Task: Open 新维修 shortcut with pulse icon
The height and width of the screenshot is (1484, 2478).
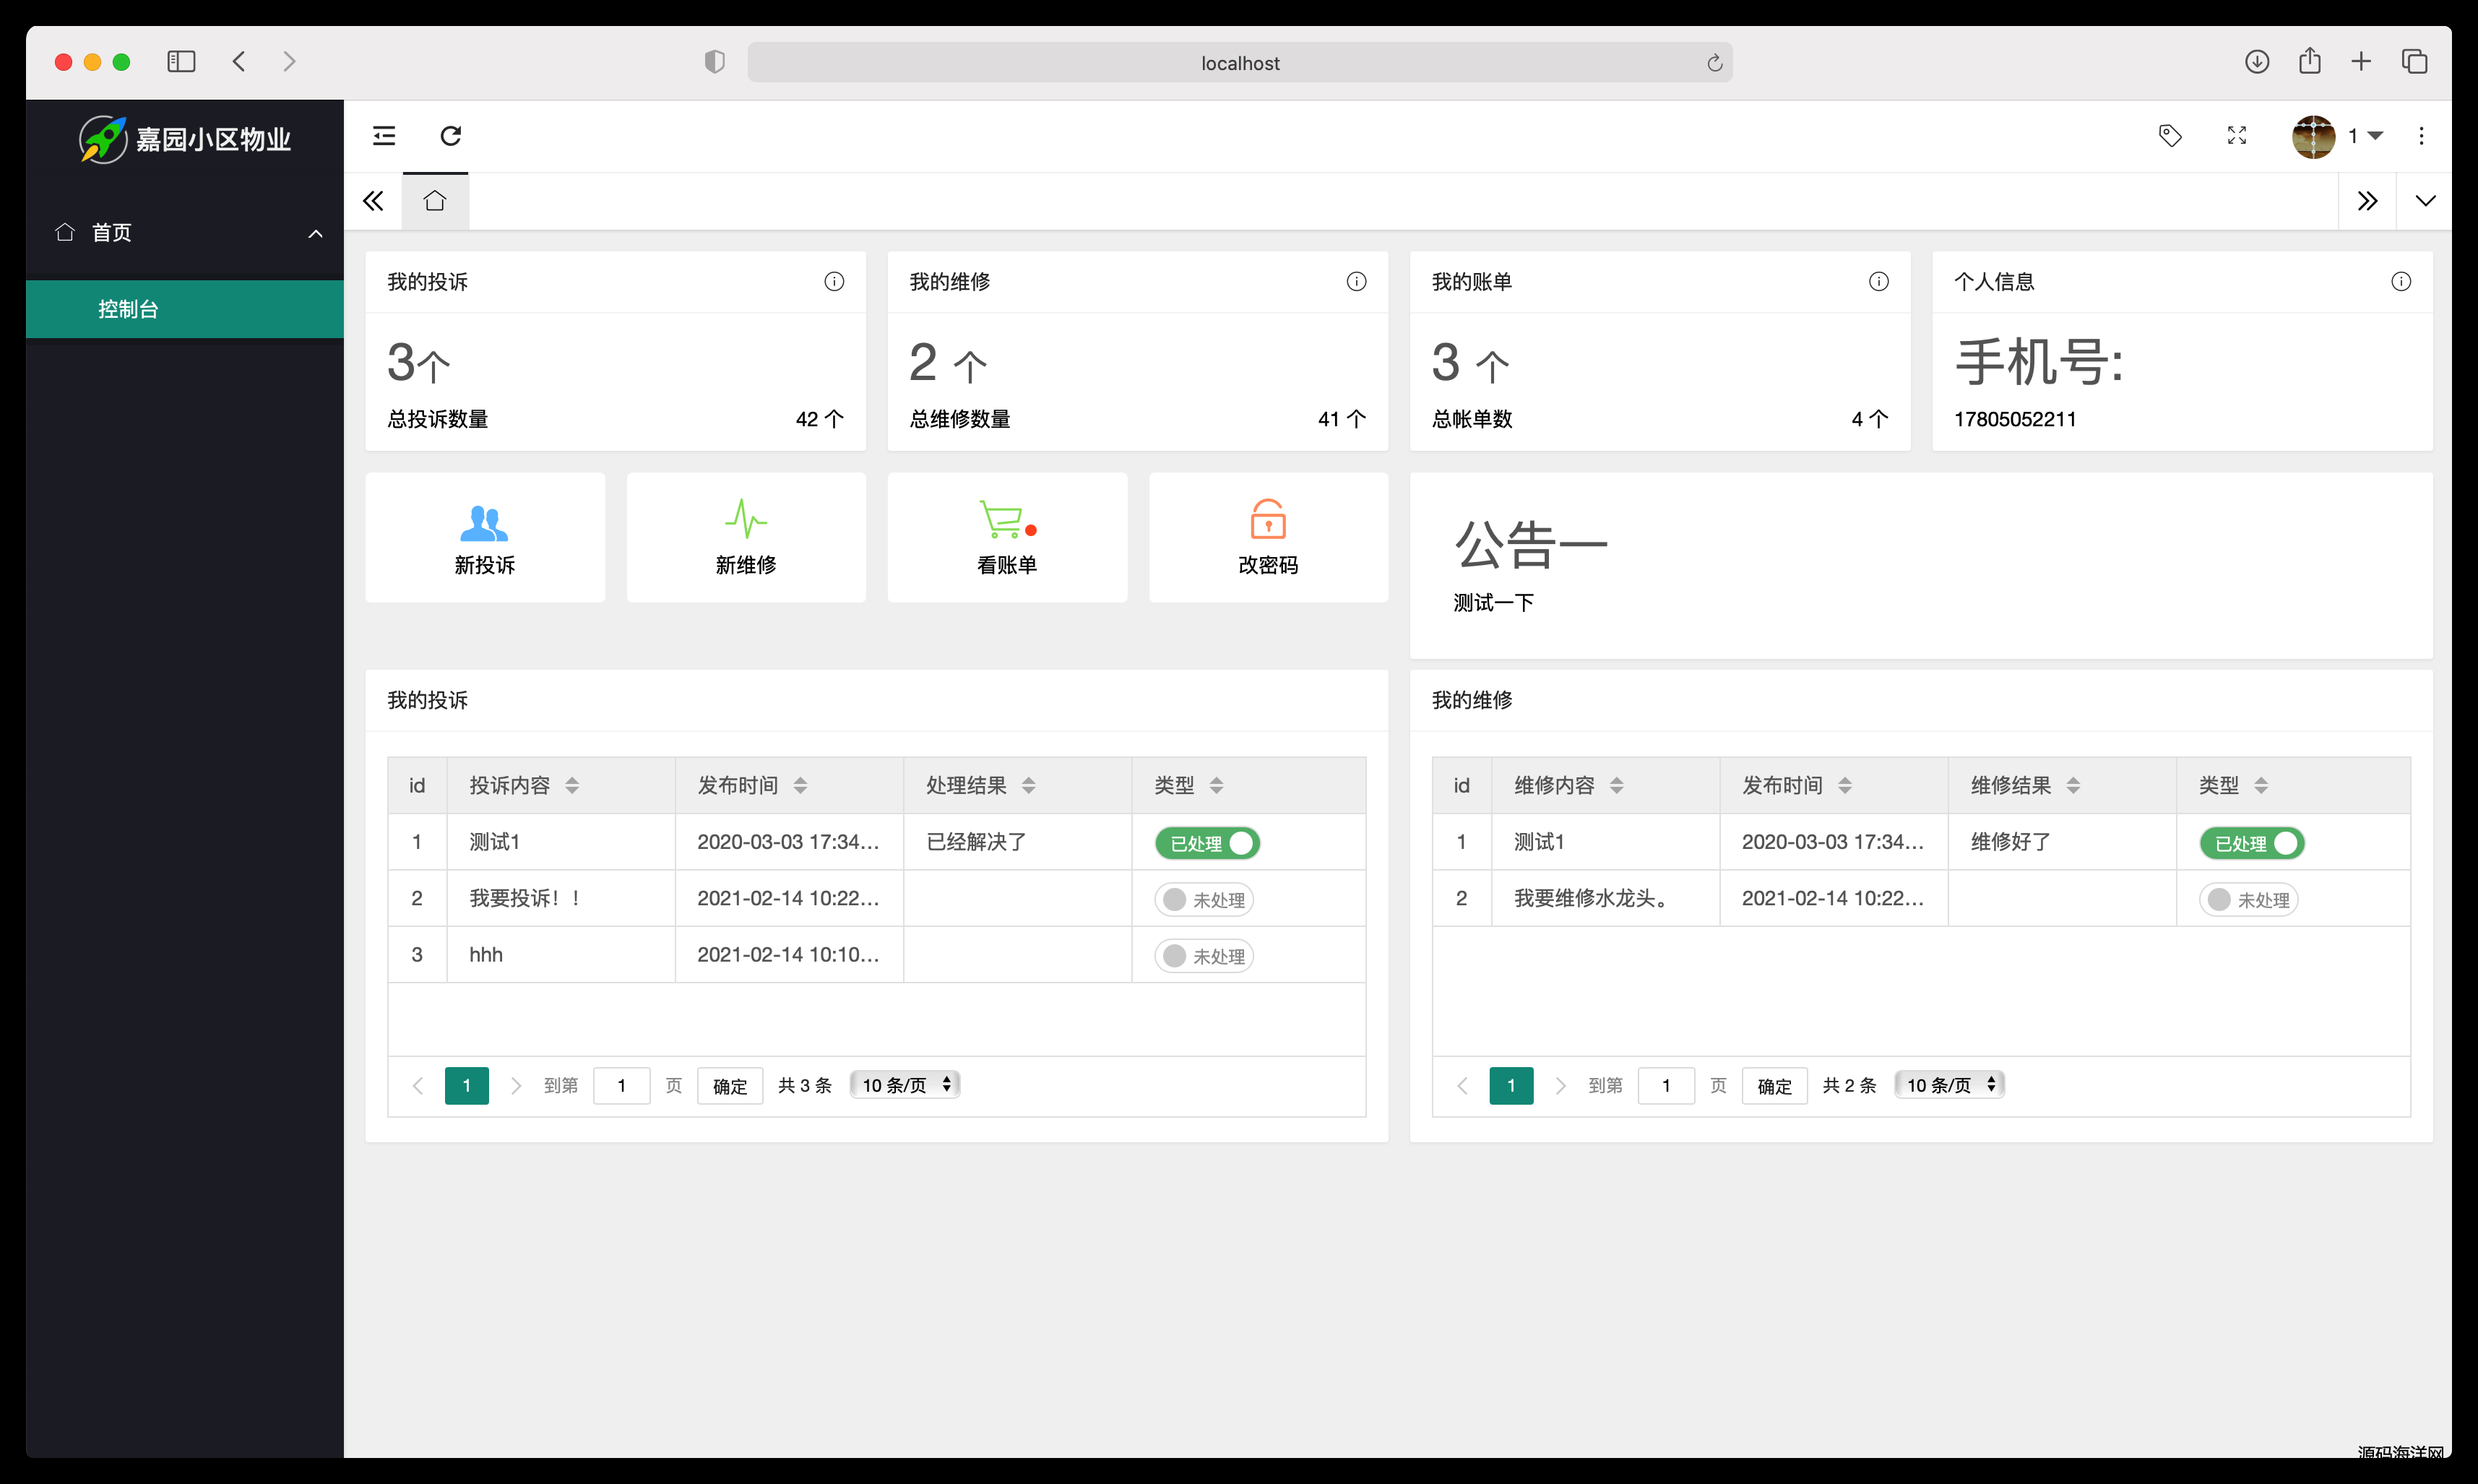Action: tap(746, 538)
